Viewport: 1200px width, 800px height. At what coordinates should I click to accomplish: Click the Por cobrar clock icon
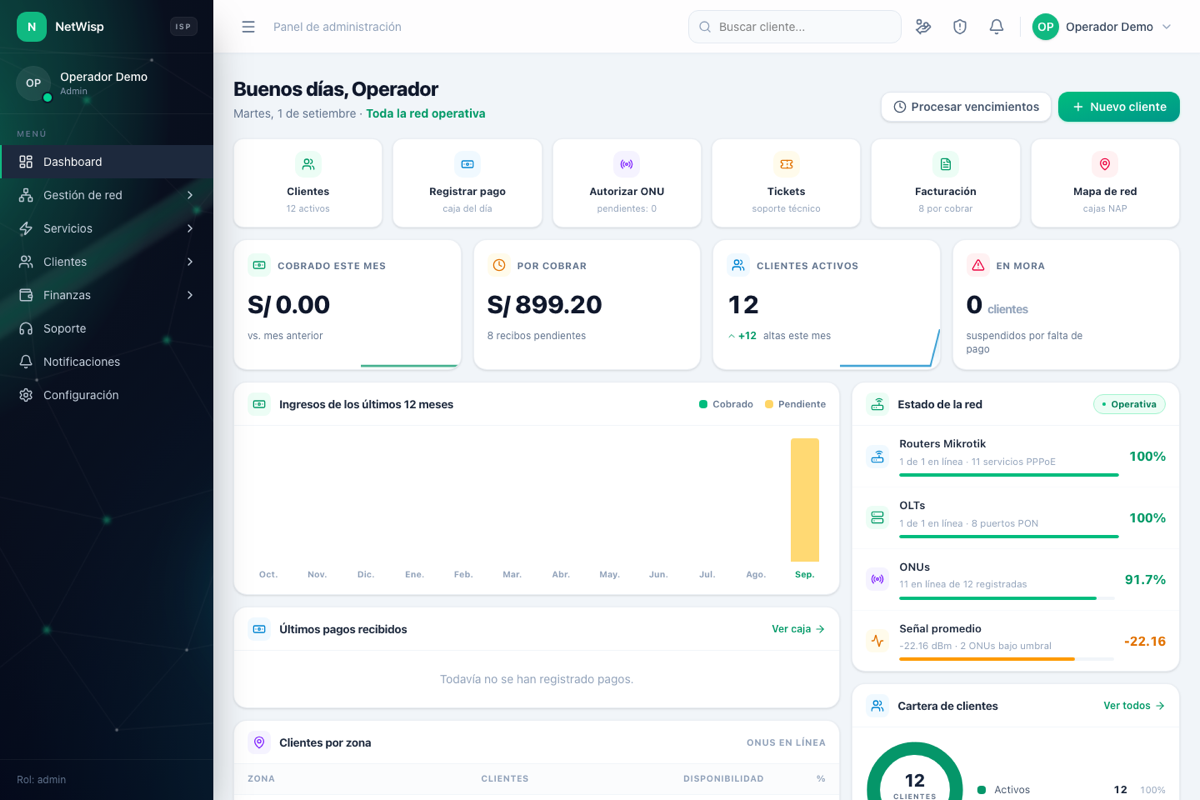click(499, 265)
